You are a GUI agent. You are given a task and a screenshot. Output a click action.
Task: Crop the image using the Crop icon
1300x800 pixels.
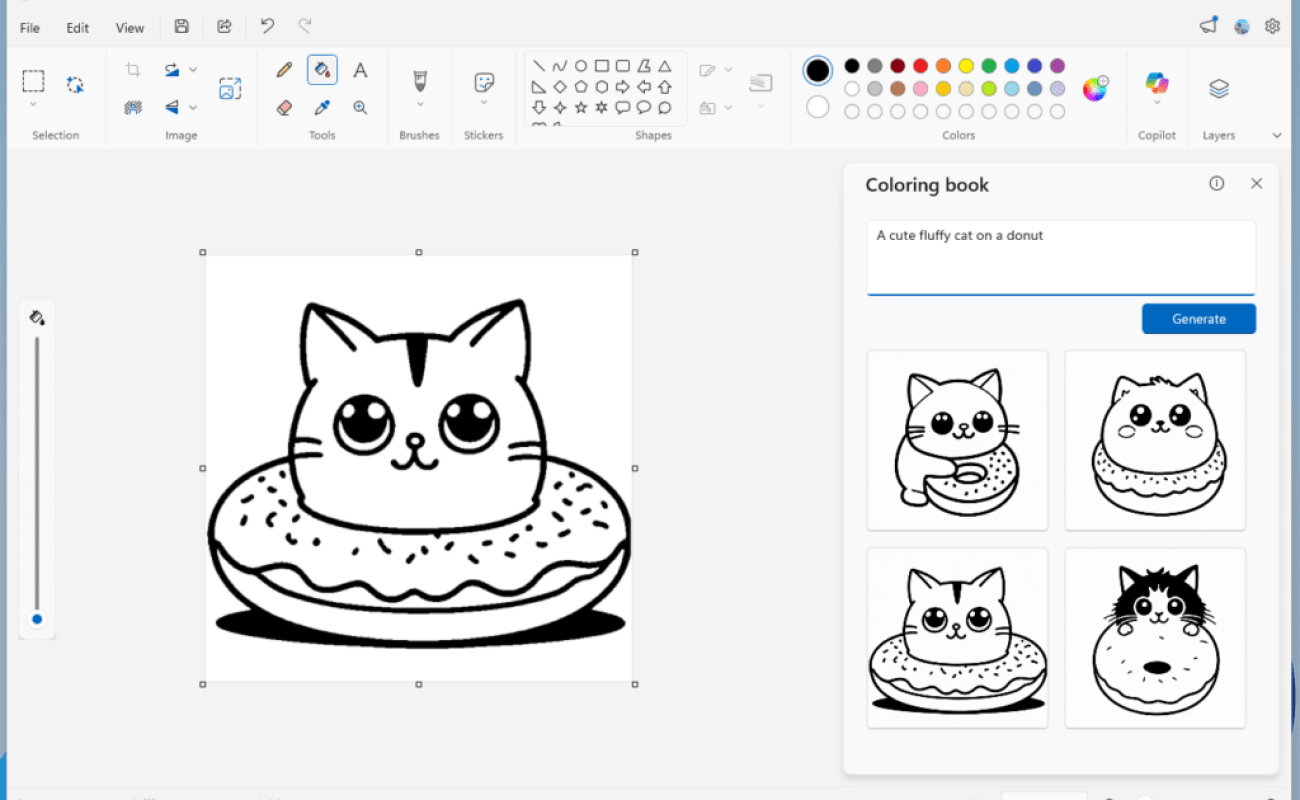click(x=132, y=69)
